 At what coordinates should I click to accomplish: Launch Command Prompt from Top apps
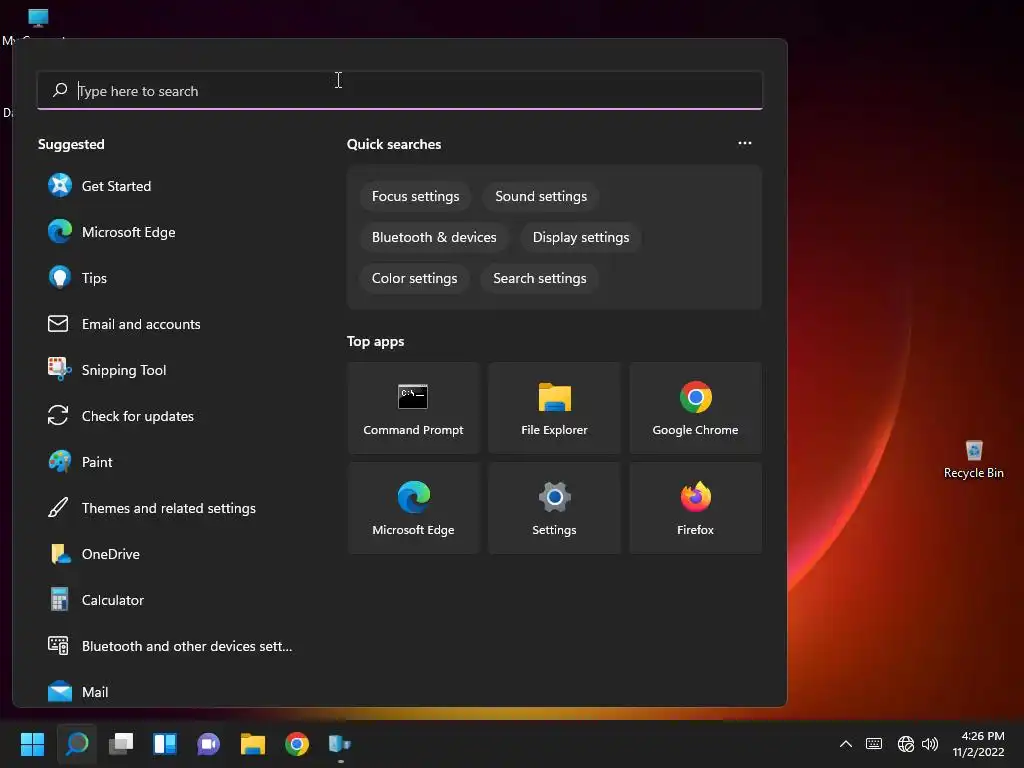pyautogui.click(x=413, y=408)
